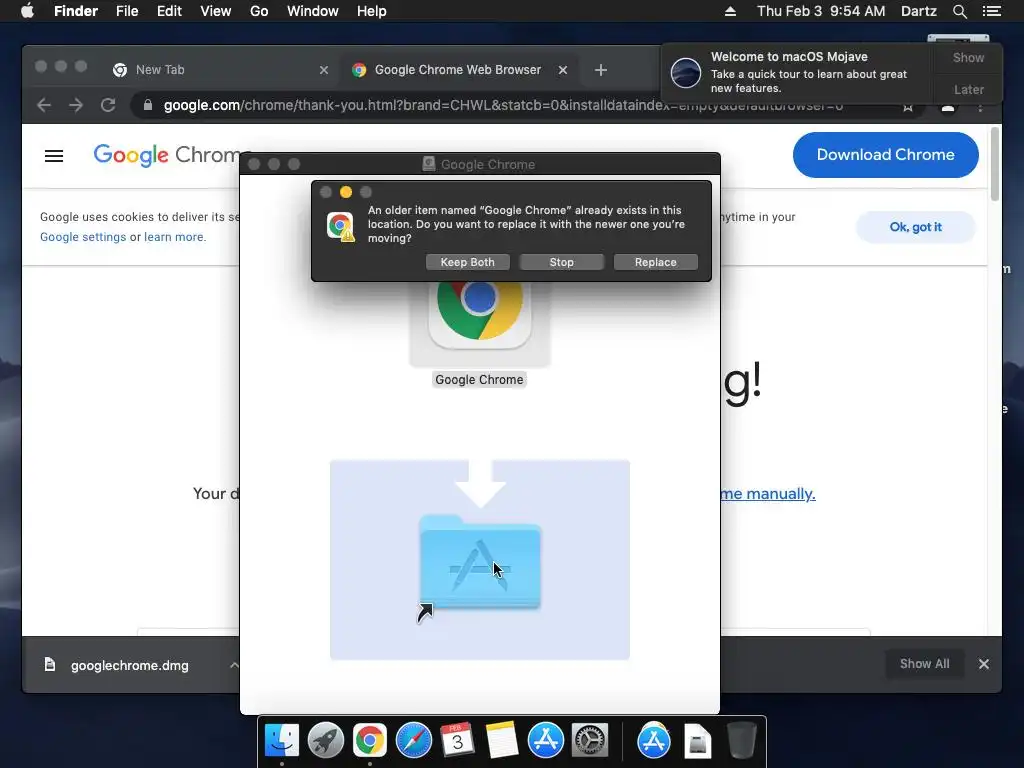This screenshot has width=1024, height=768.
Task: Close the New Tab tab
Action: pyautogui.click(x=324, y=70)
